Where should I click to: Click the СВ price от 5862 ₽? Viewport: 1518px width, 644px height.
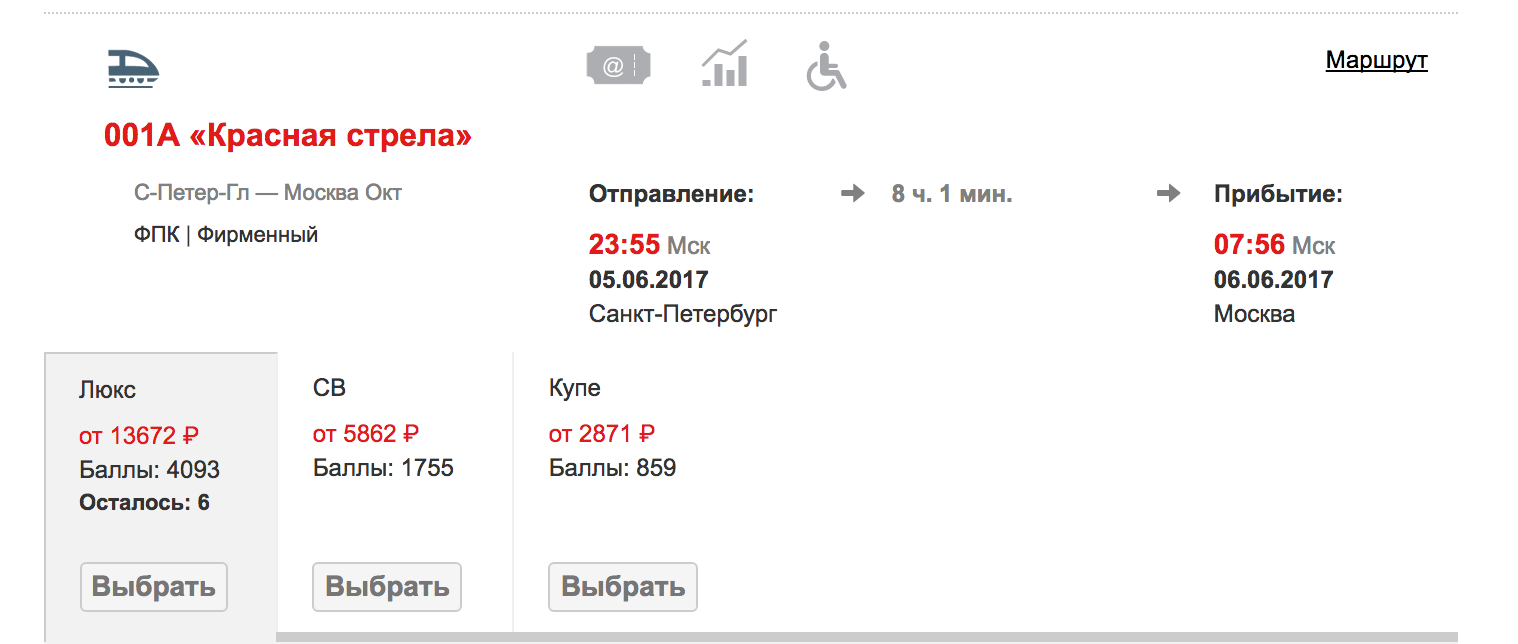tap(366, 434)
